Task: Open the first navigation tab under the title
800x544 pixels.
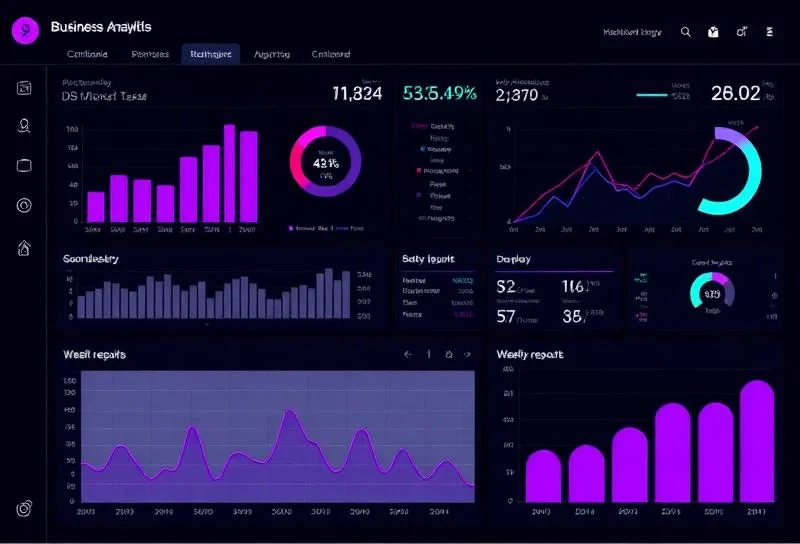Action: pos(87,55)
